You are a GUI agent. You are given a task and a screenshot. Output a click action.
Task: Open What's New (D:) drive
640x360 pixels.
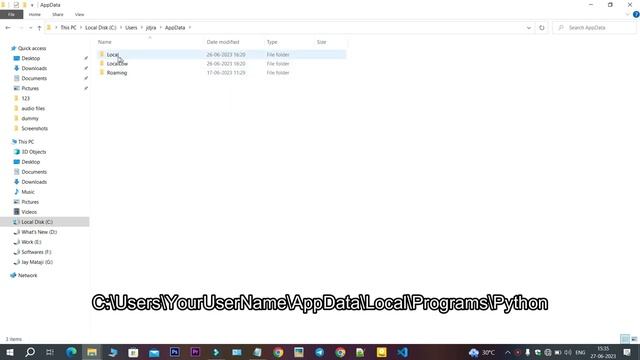39,232
